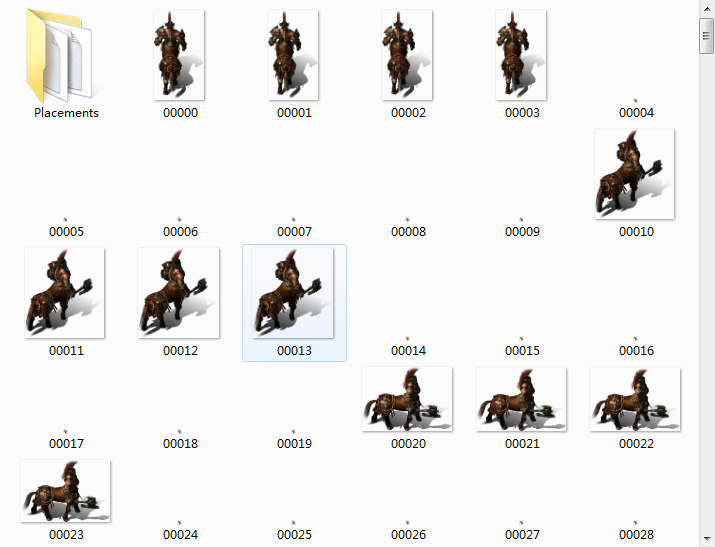Select the 00010 centaur thumbnail
The height and width of the screenshot is (547, 715).
click(635, 174)
